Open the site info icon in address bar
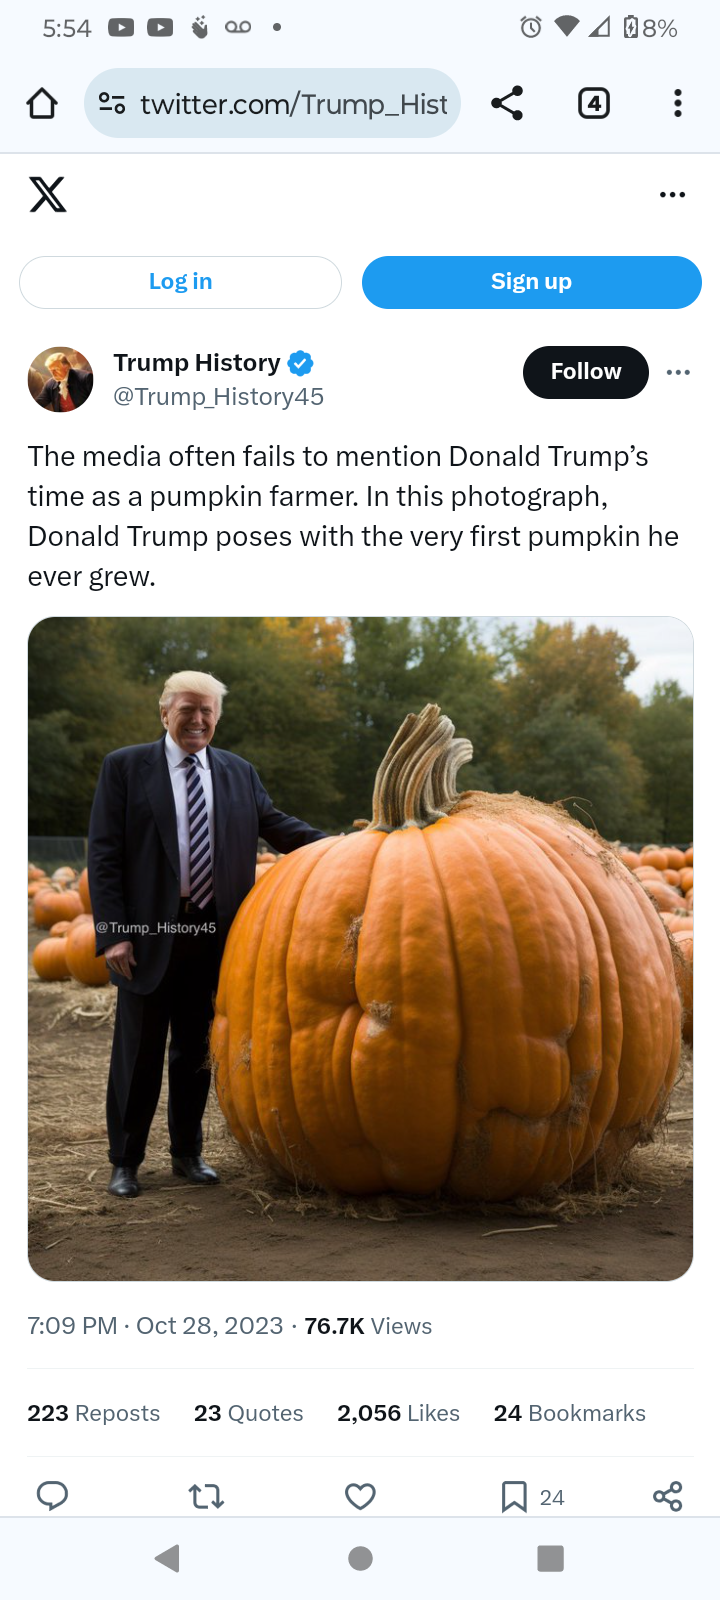Viewport: 720px width, 1600px height. point(112,103)
